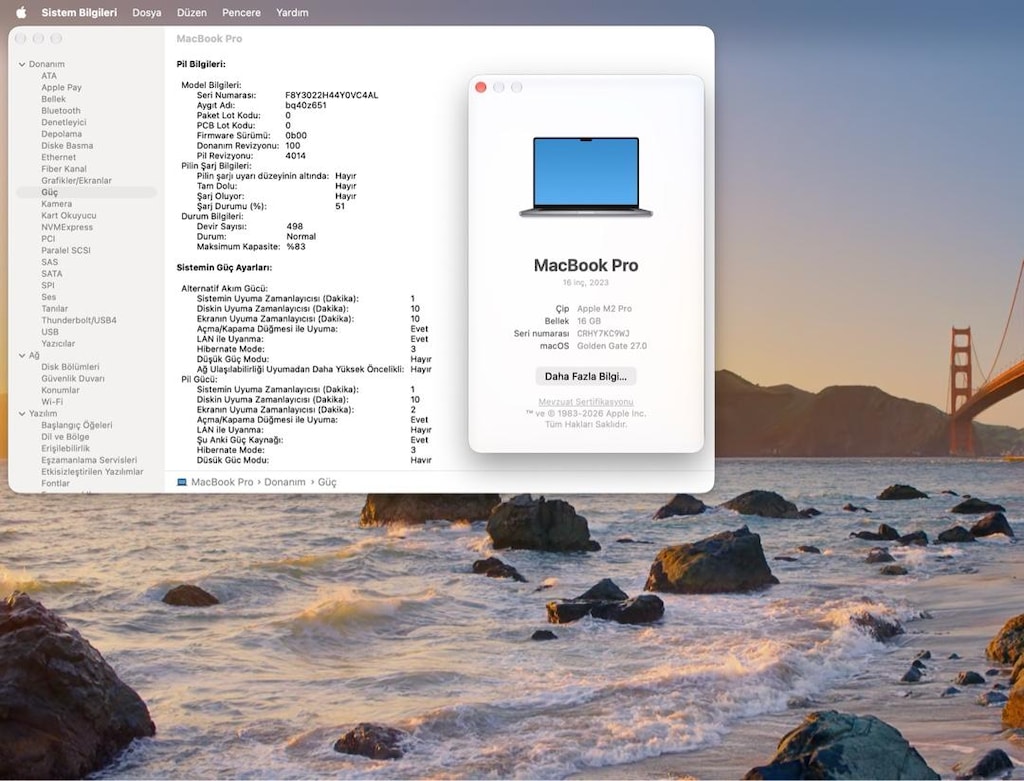Click battery serial number F8Y3022H44Y0VC4AL
1024x781 pixels.
[331, 95]
